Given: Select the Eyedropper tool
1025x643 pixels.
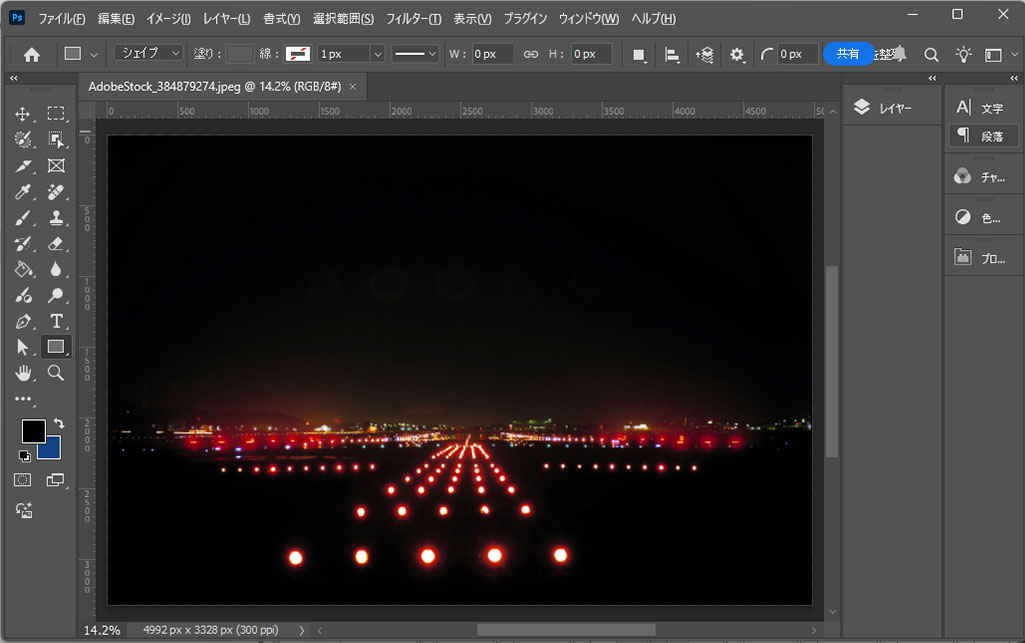Looking at the screenshot, I should [23, 191].
